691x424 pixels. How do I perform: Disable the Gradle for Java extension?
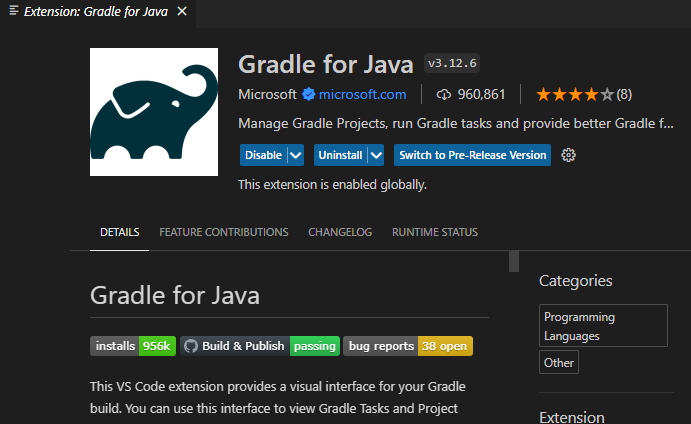coord(264,155)
